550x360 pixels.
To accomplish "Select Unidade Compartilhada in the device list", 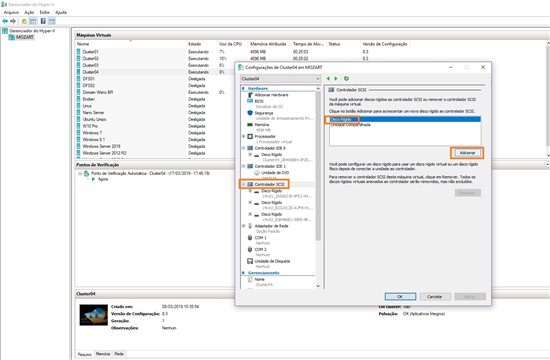I will (405, 125).
